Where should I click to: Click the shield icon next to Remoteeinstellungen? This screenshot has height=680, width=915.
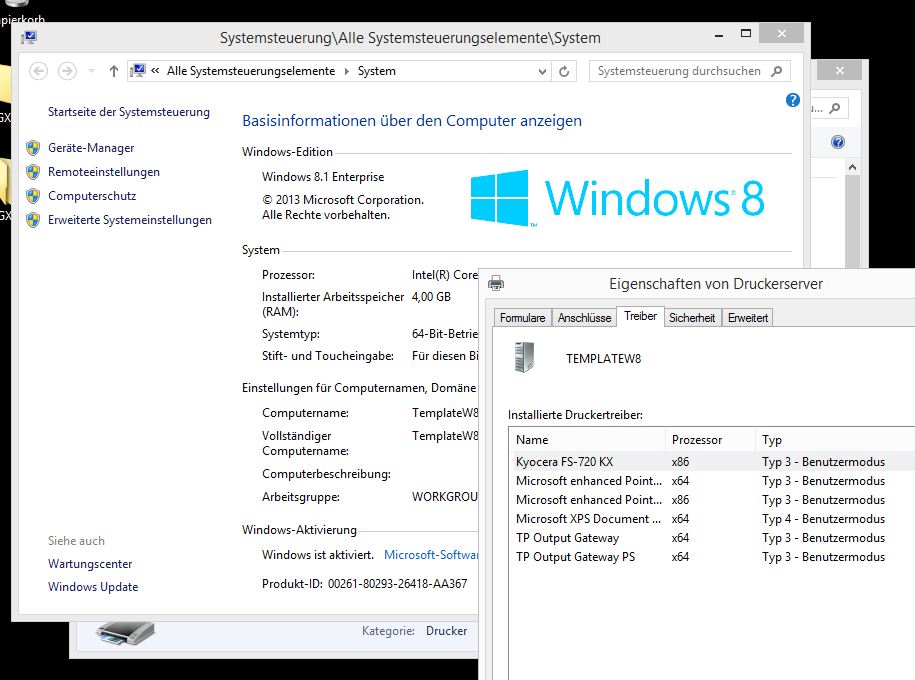(33, 172)
